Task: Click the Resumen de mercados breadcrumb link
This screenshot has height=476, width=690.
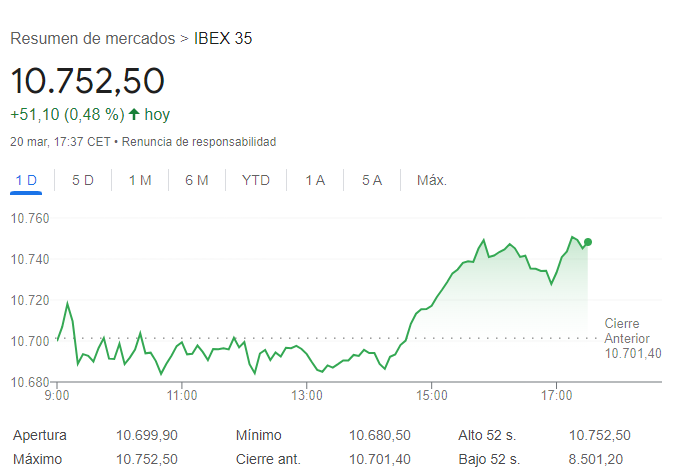Action: tap(92, 39)
